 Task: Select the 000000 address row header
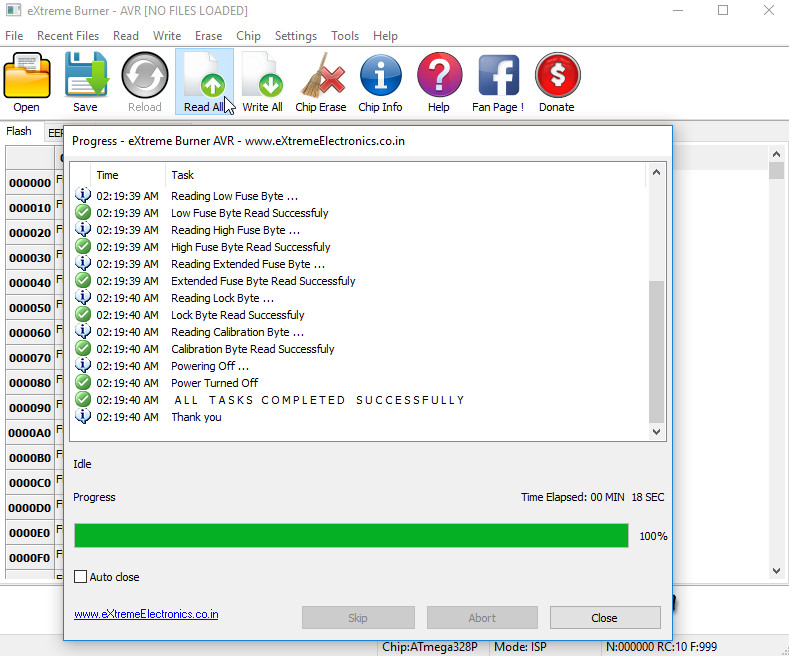point(30,183)
